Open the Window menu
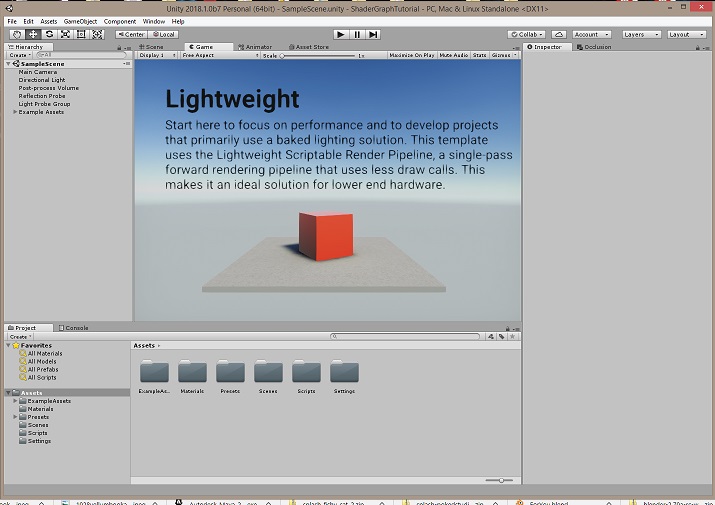715x505 pixels. click(154, 21)
